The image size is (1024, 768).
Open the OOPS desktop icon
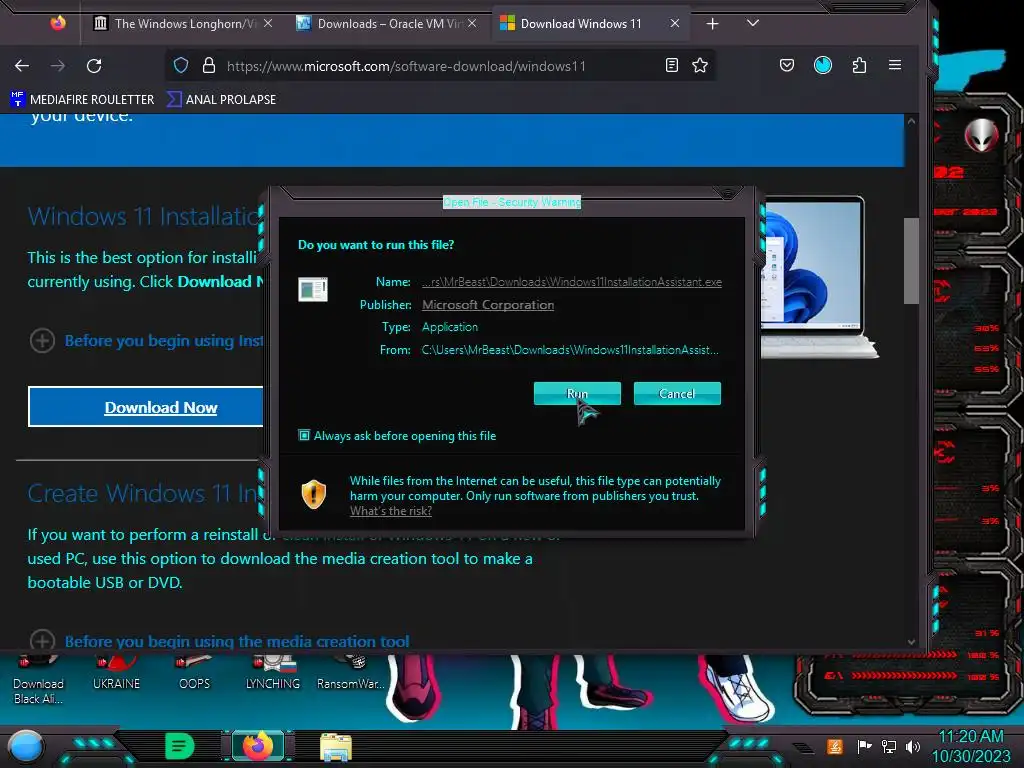click(x=195, y=674)
